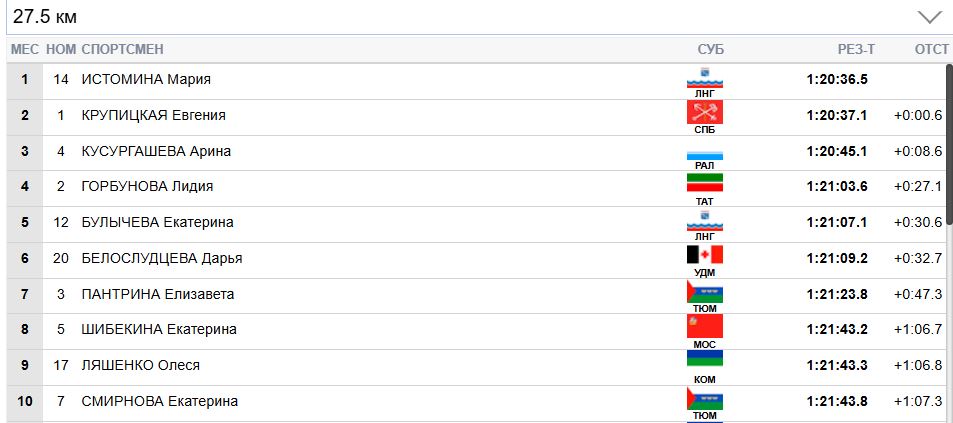Screen dimensions: 953x423
Task: Click the КОМ flag for Ляшенко Олеся
Action: (x=704, y=359)
